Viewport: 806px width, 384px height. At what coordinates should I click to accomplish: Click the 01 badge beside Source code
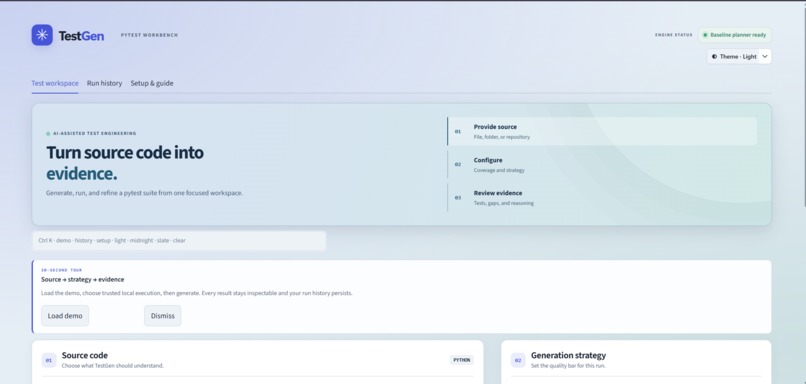(x=49, y=360)
